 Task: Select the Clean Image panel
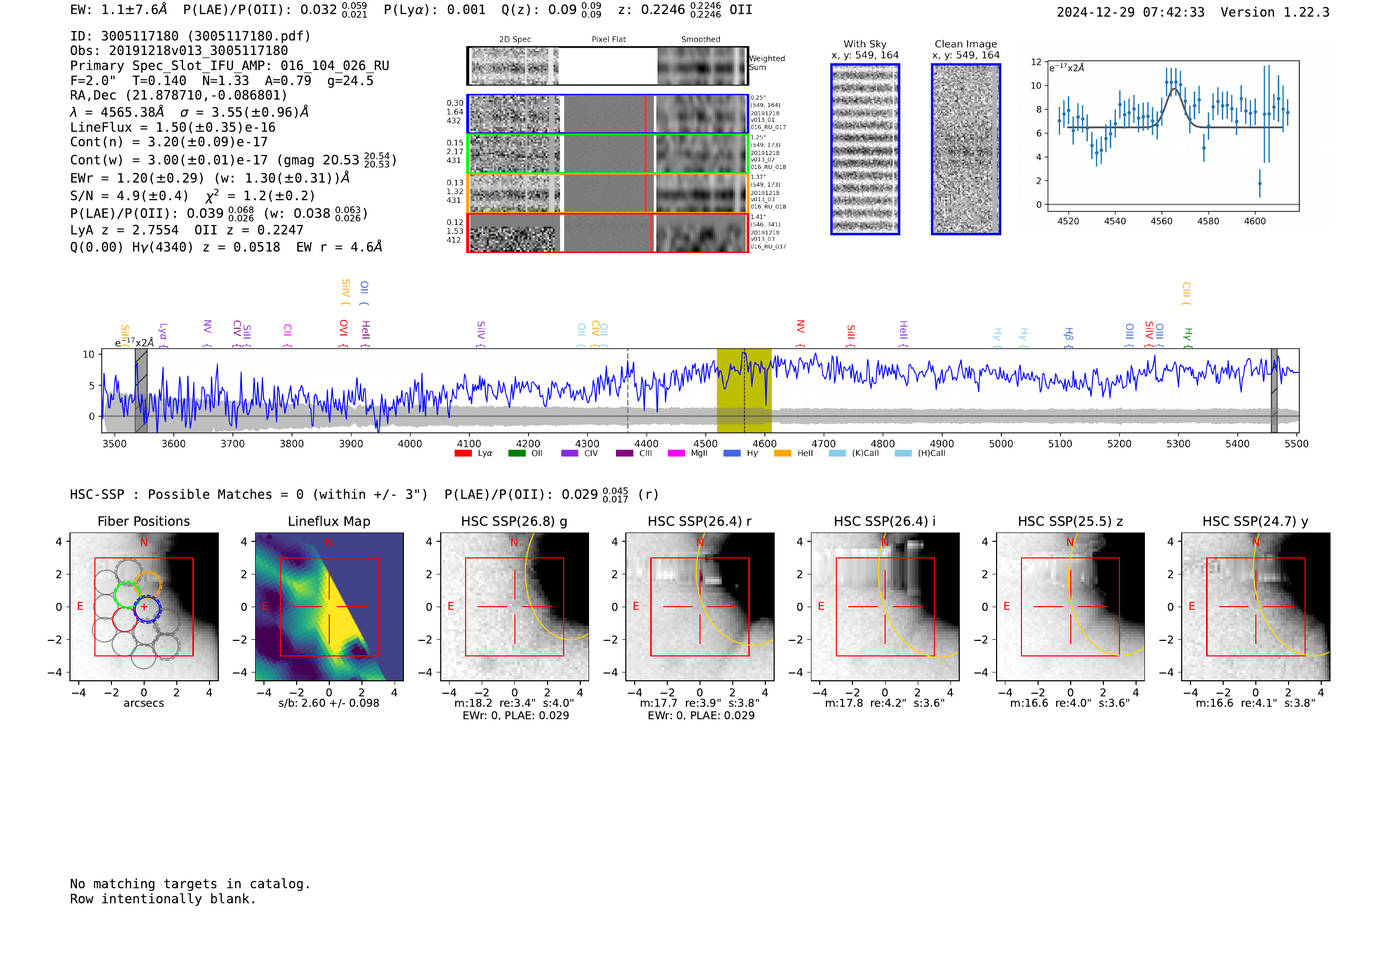click(966, 149)
